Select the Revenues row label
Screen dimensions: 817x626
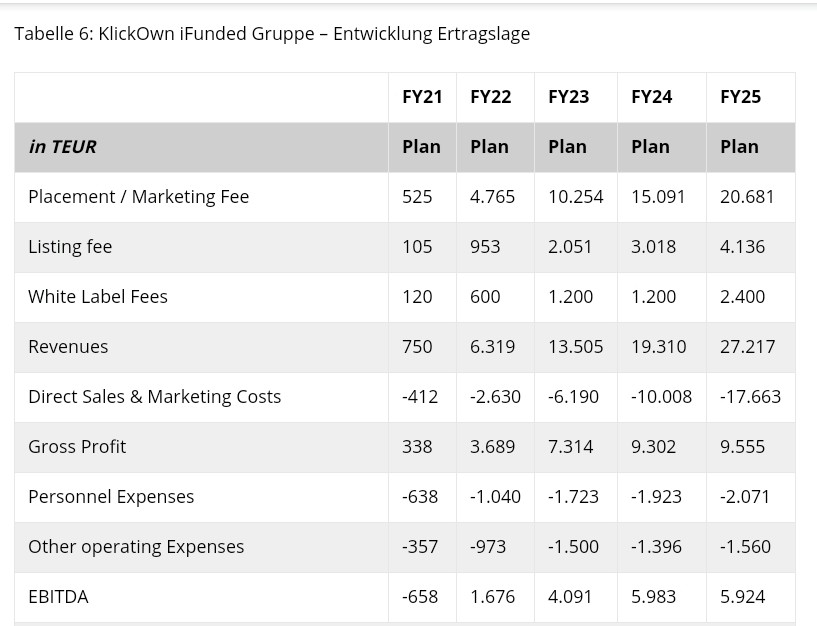pyautogui.click(x=68, y=347)
